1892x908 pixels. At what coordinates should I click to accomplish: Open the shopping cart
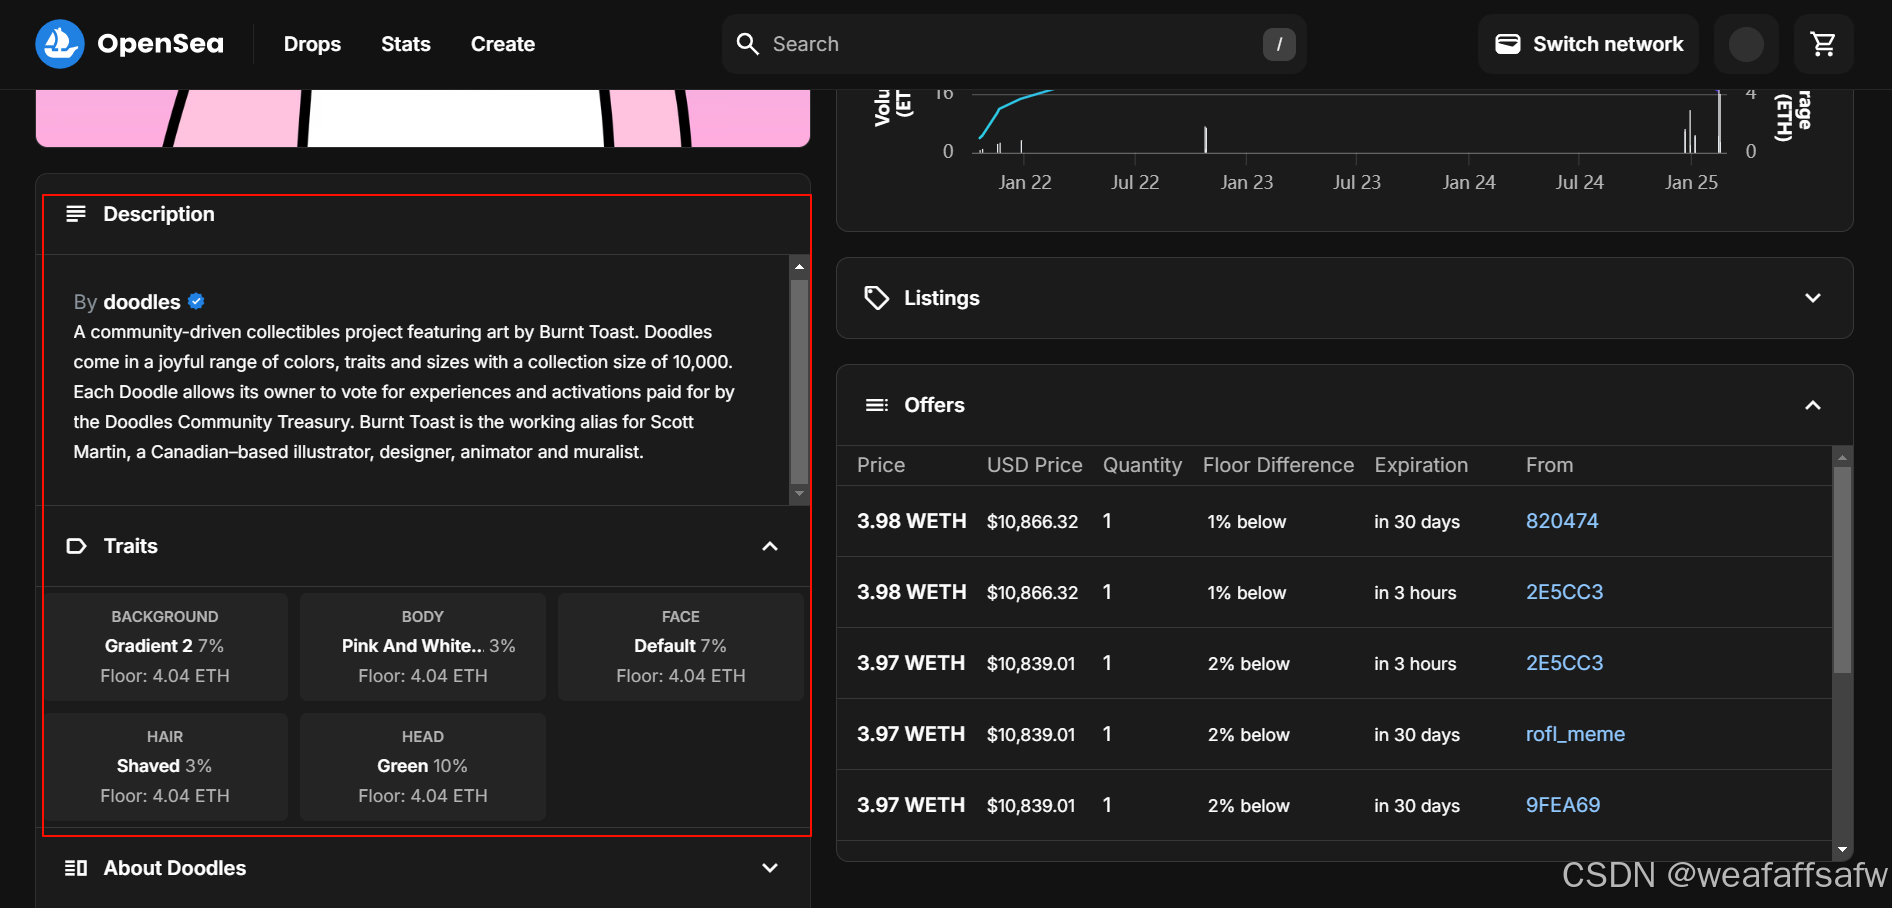[1823, 44]
